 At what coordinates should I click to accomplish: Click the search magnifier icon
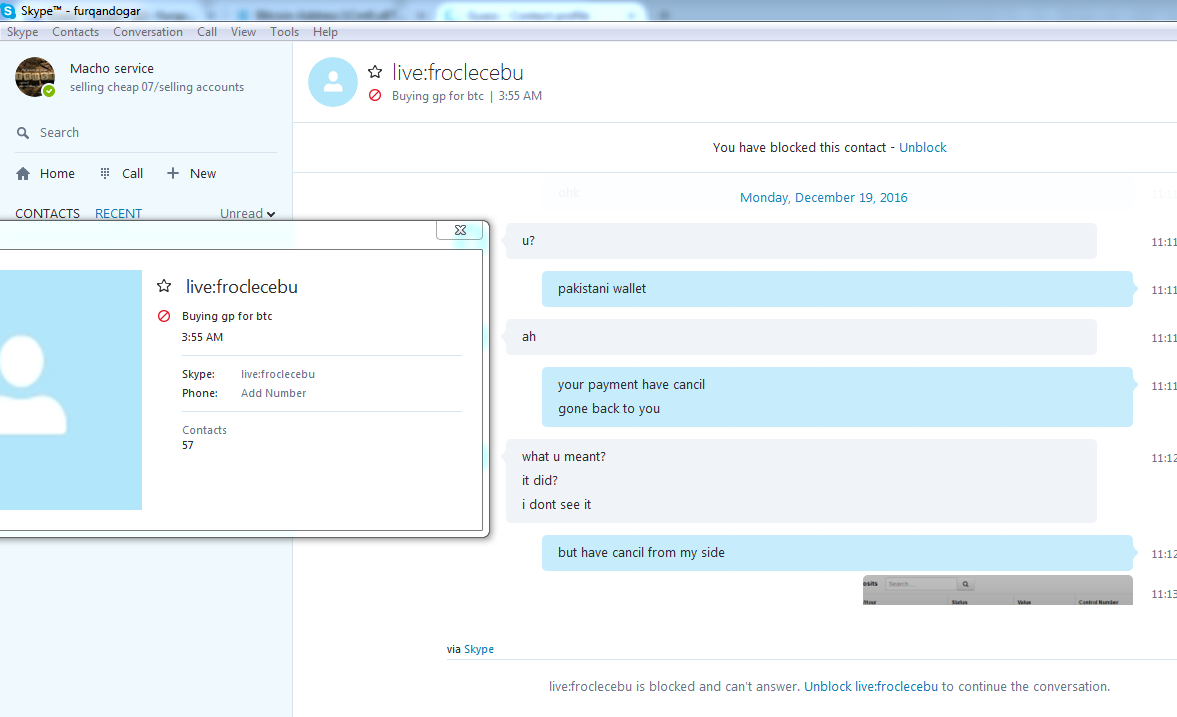(23, 133)
